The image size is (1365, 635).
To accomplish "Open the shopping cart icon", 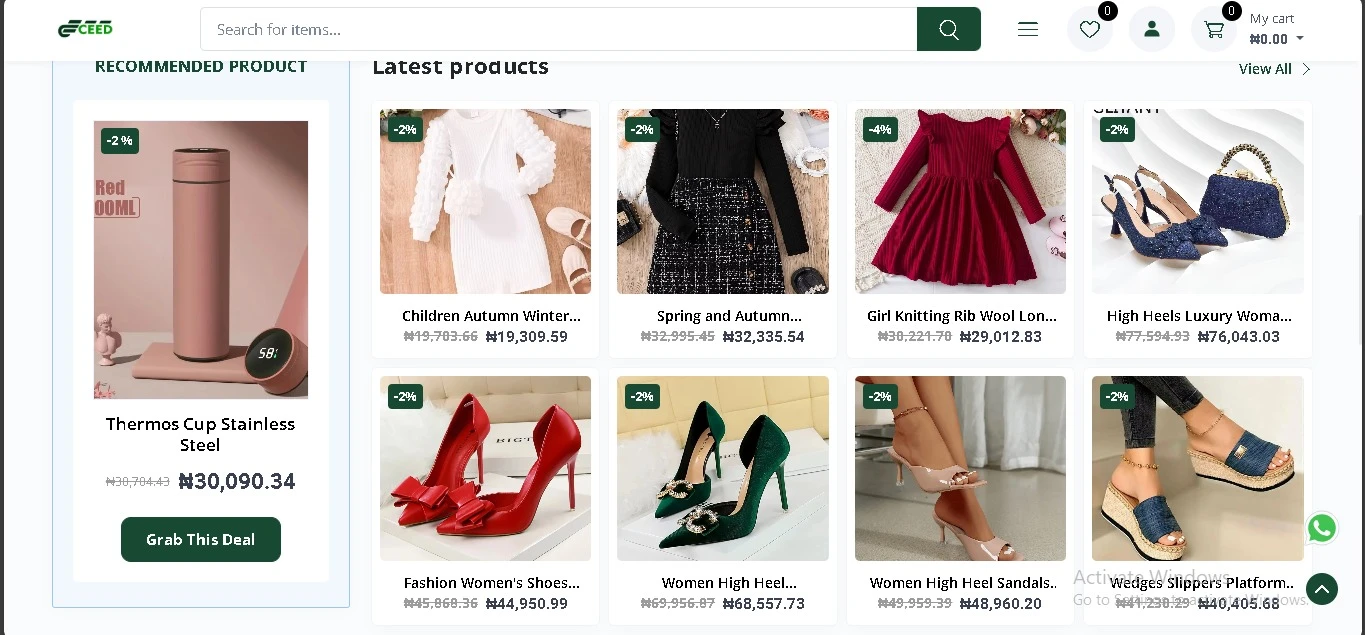I will (1214, 30).
